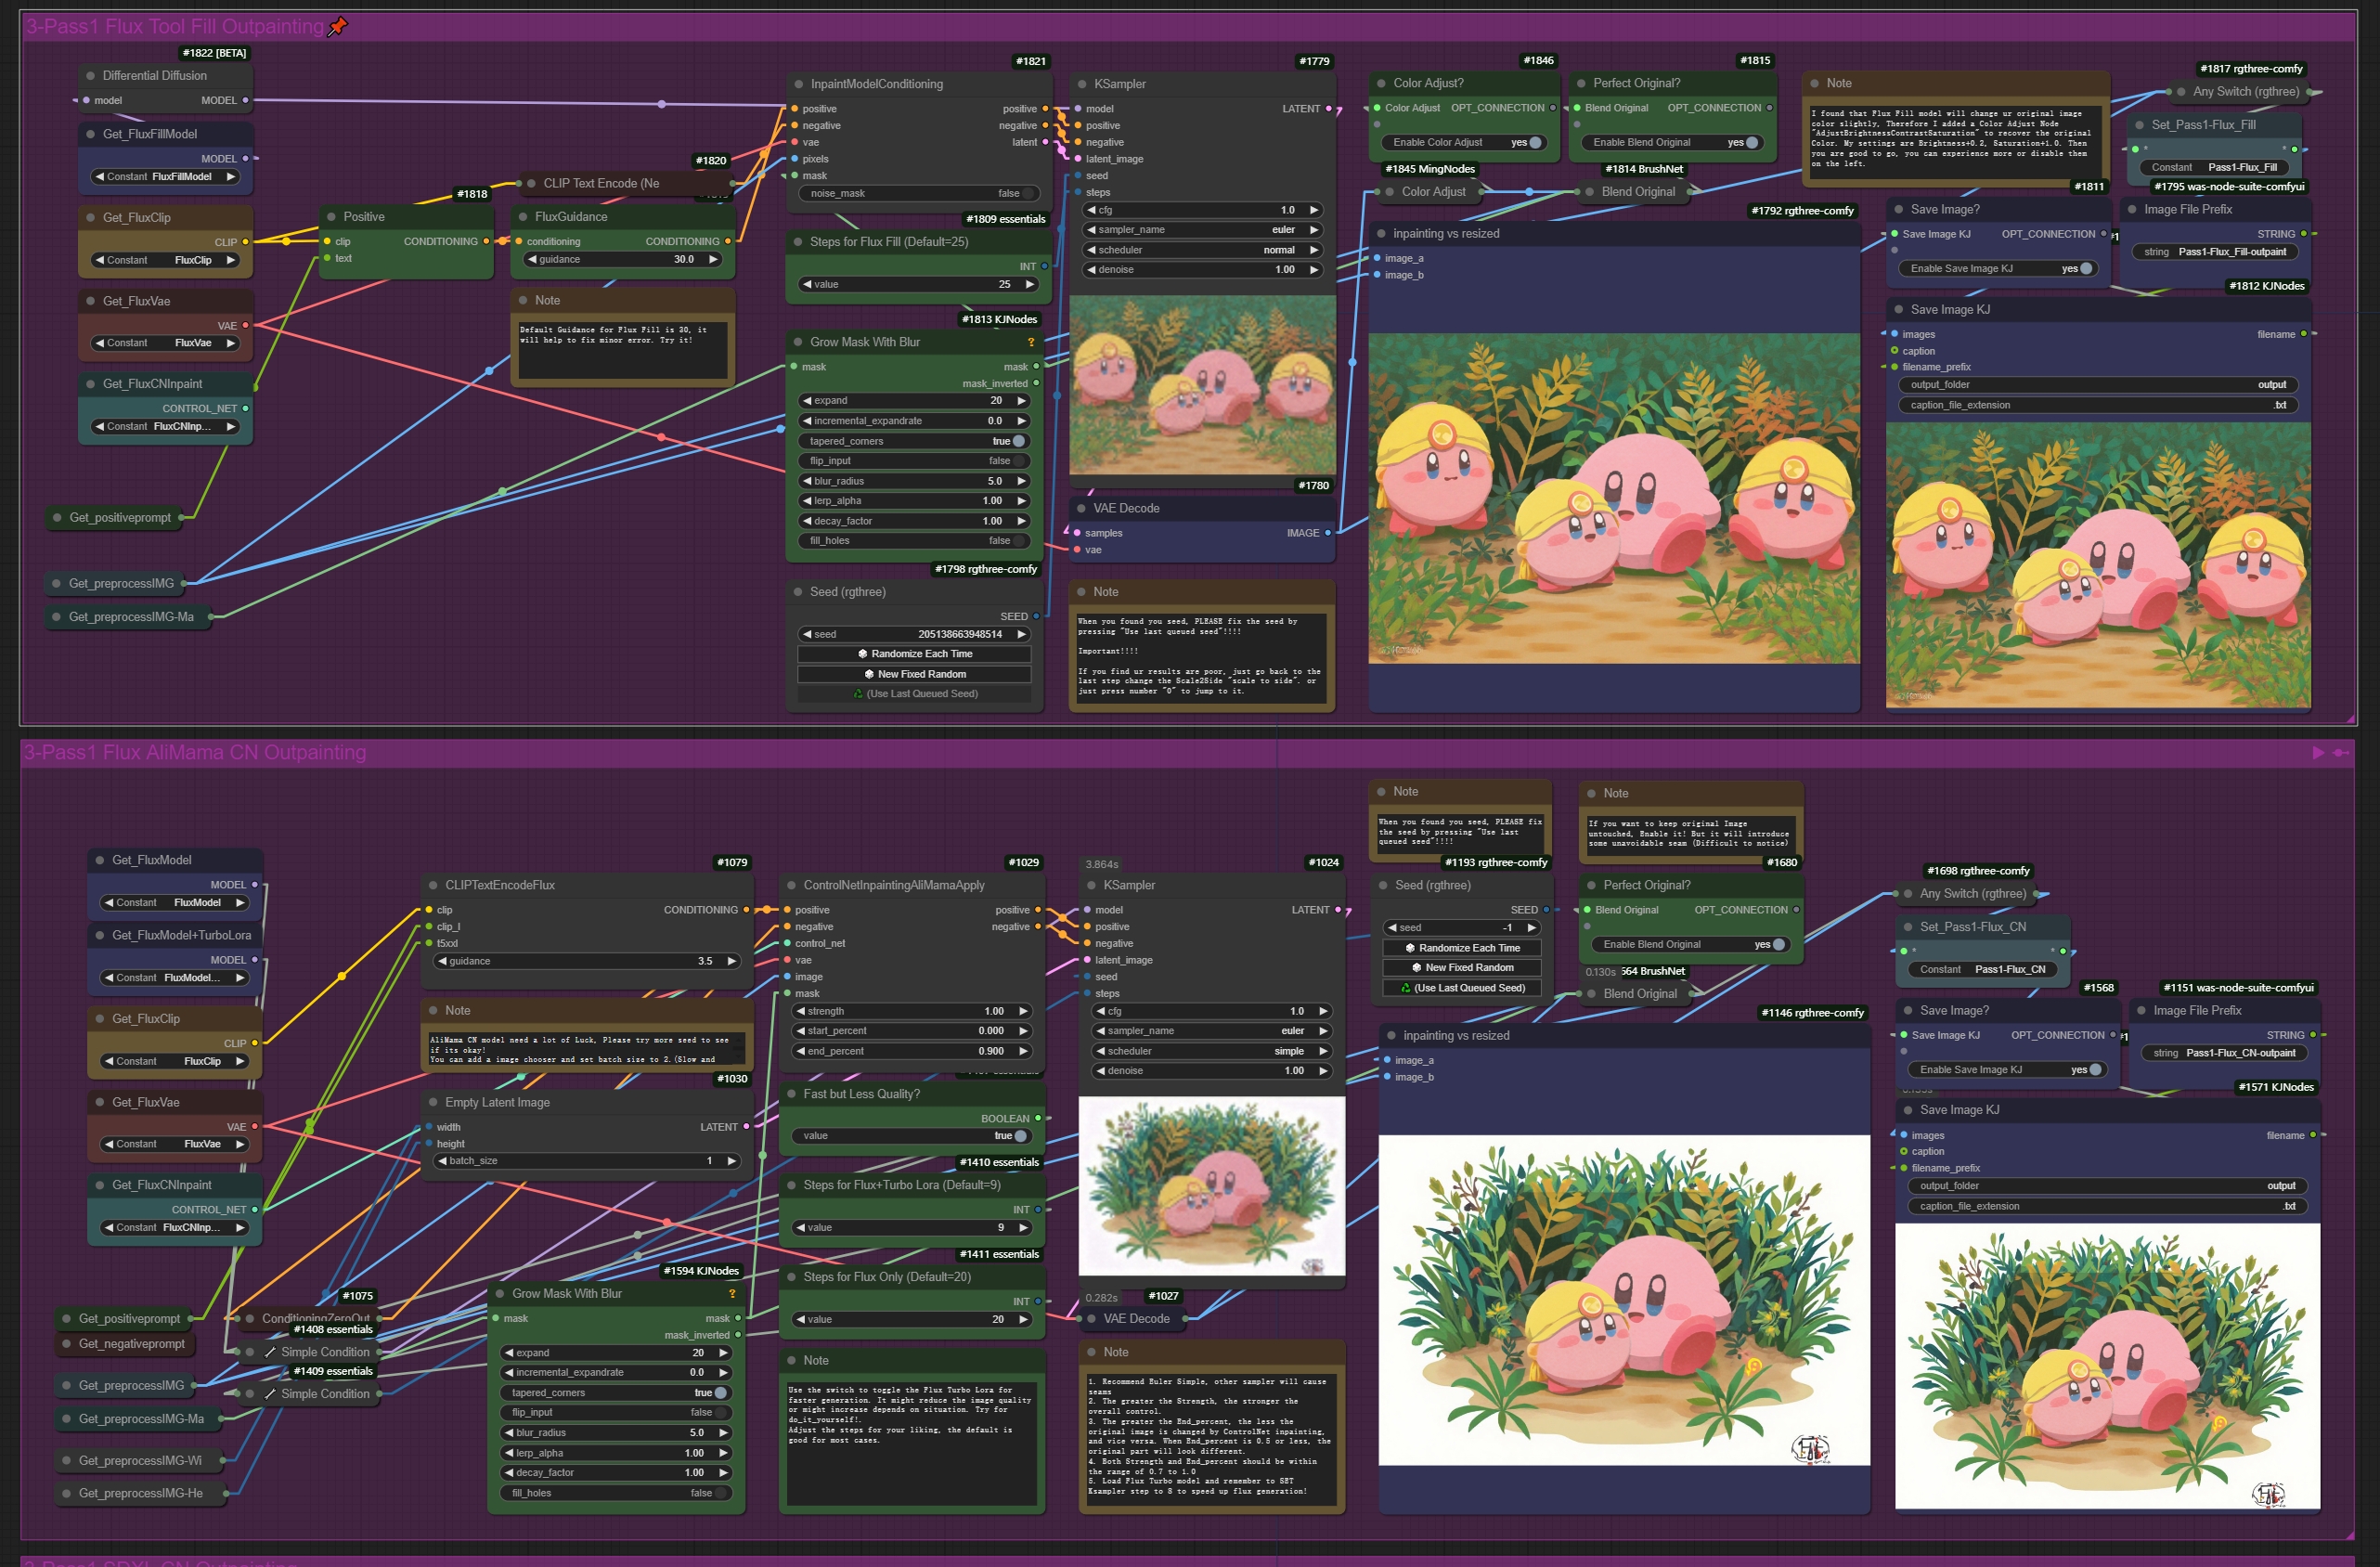
Task: Collapse the Differential Diffusion node via its dot
Action: 91,75
